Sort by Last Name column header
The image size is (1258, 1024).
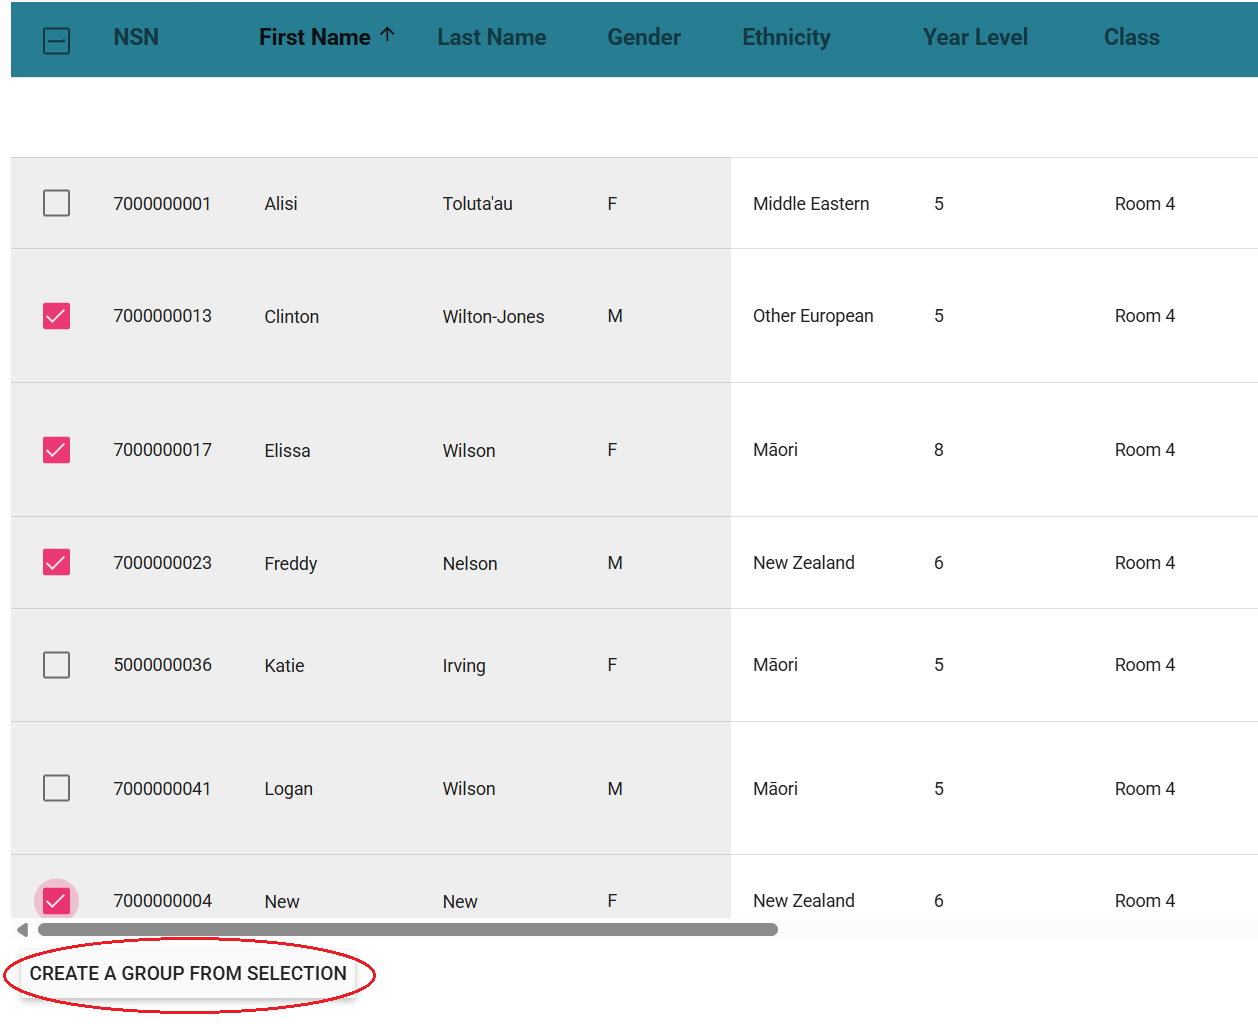491,38
